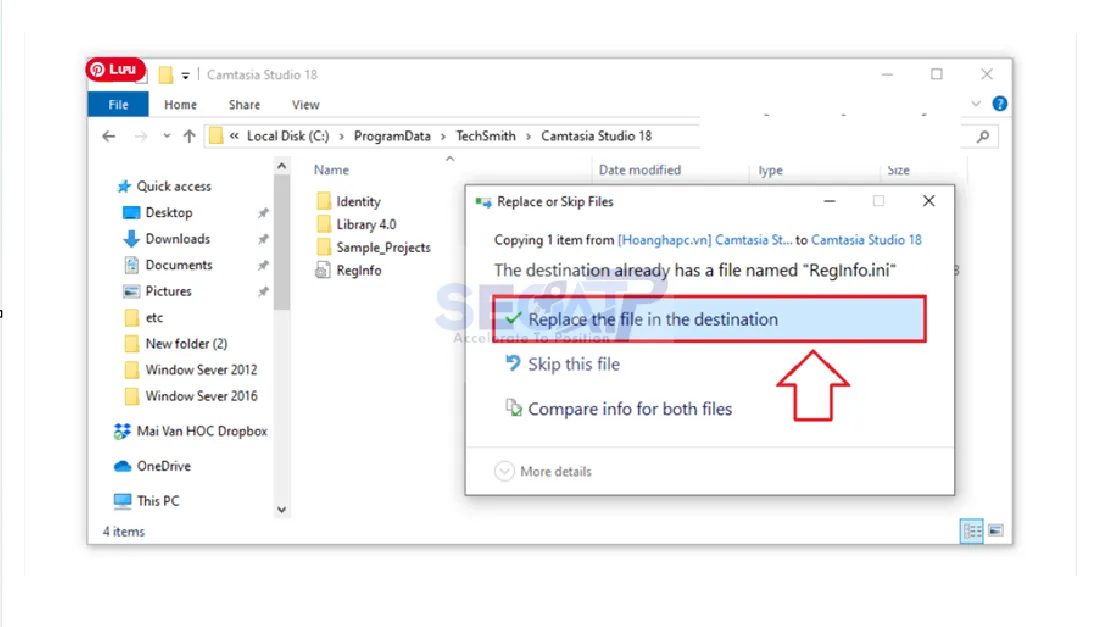Viewport: 1102px width, 627px height.
Task: Open the Quick Access Toolbar dropdown
Action: coord(186,74)
